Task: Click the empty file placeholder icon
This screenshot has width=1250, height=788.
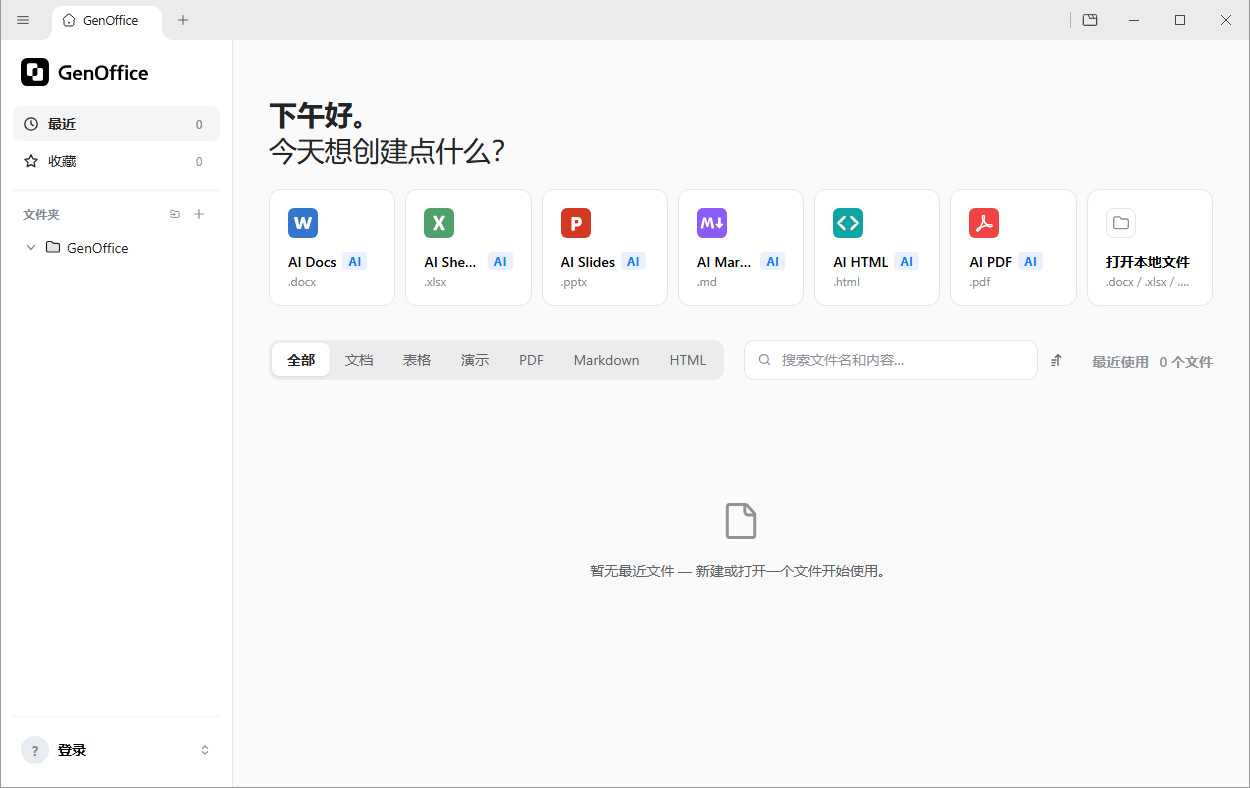Action: point(741,521)
